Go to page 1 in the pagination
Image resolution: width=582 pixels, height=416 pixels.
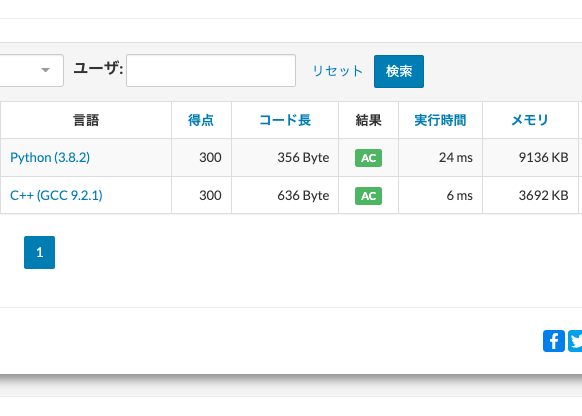pos(39,252)
